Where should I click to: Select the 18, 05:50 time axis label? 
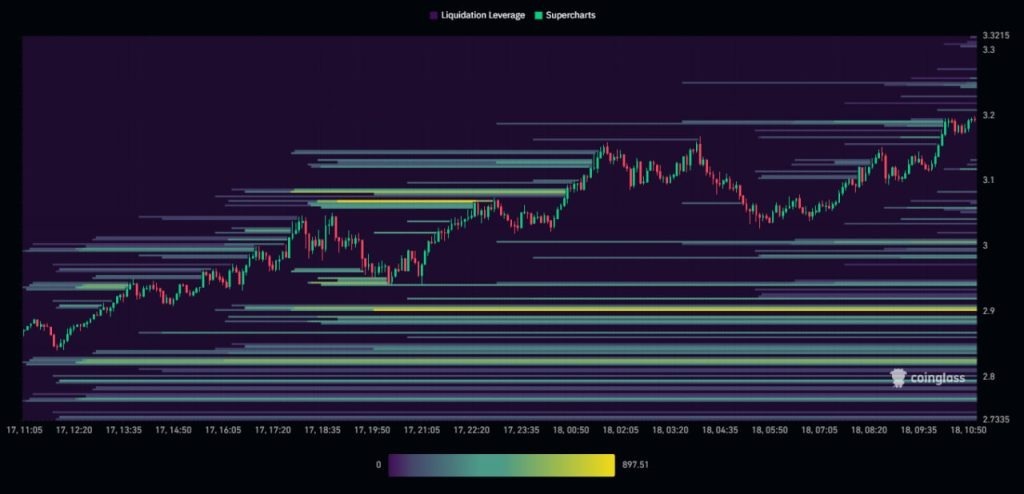point(769,430)
